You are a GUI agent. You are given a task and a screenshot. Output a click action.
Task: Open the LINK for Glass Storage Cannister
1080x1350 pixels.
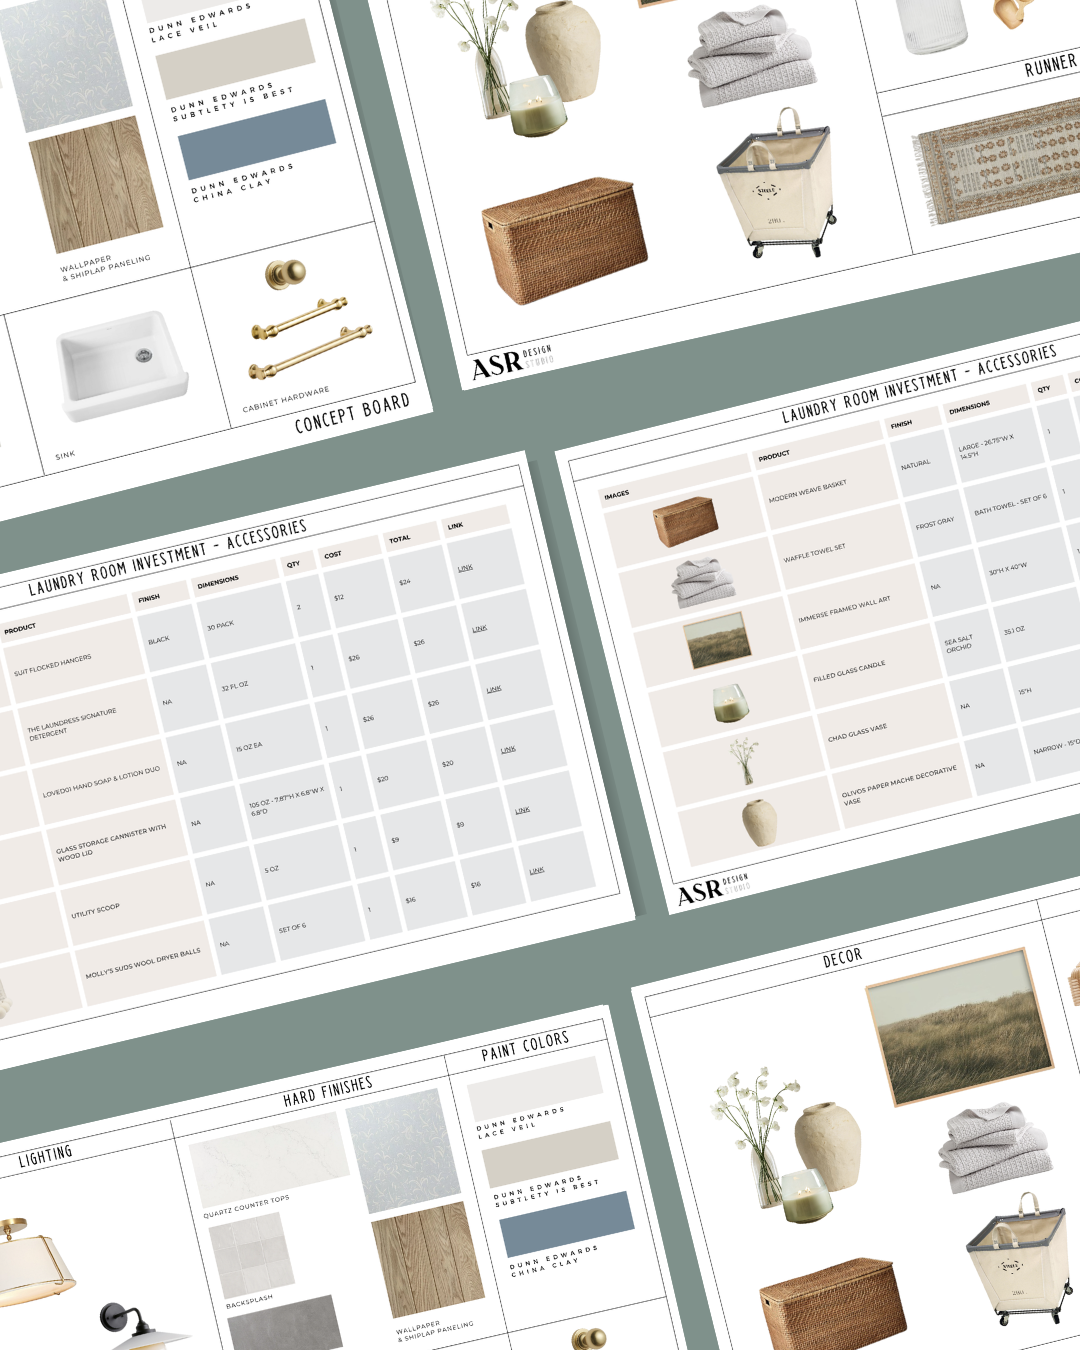pyautogui.click(x=508, y=749)
